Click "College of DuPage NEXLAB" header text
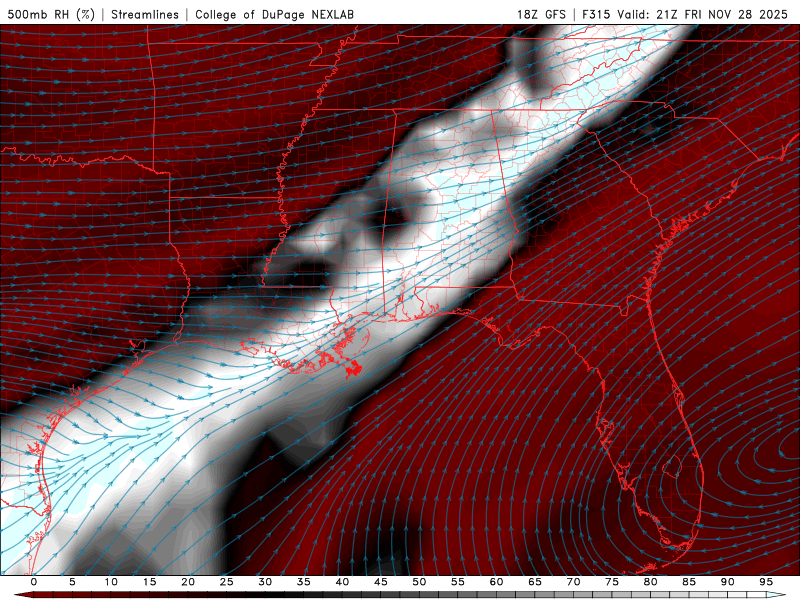Viewport: 800px width, 600px height. [x=274, y=14]
